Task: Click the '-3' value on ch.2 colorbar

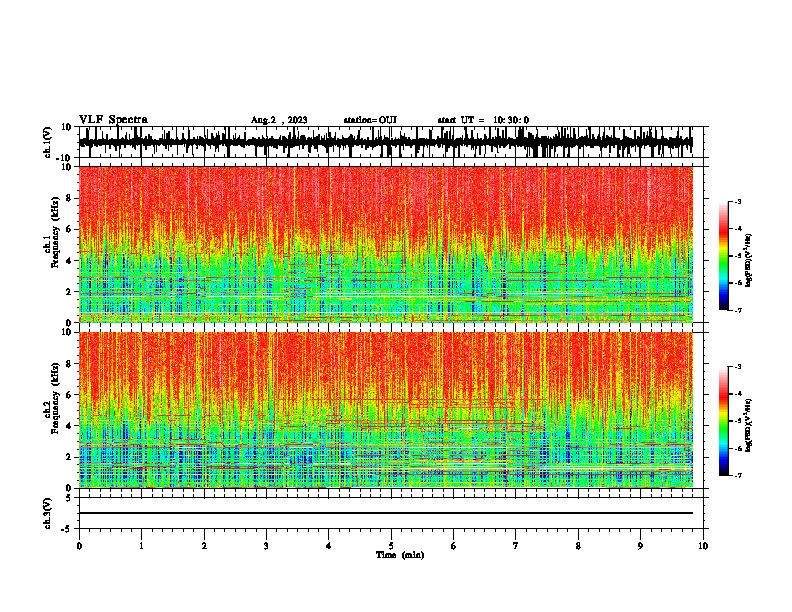Action: point(737,367)
